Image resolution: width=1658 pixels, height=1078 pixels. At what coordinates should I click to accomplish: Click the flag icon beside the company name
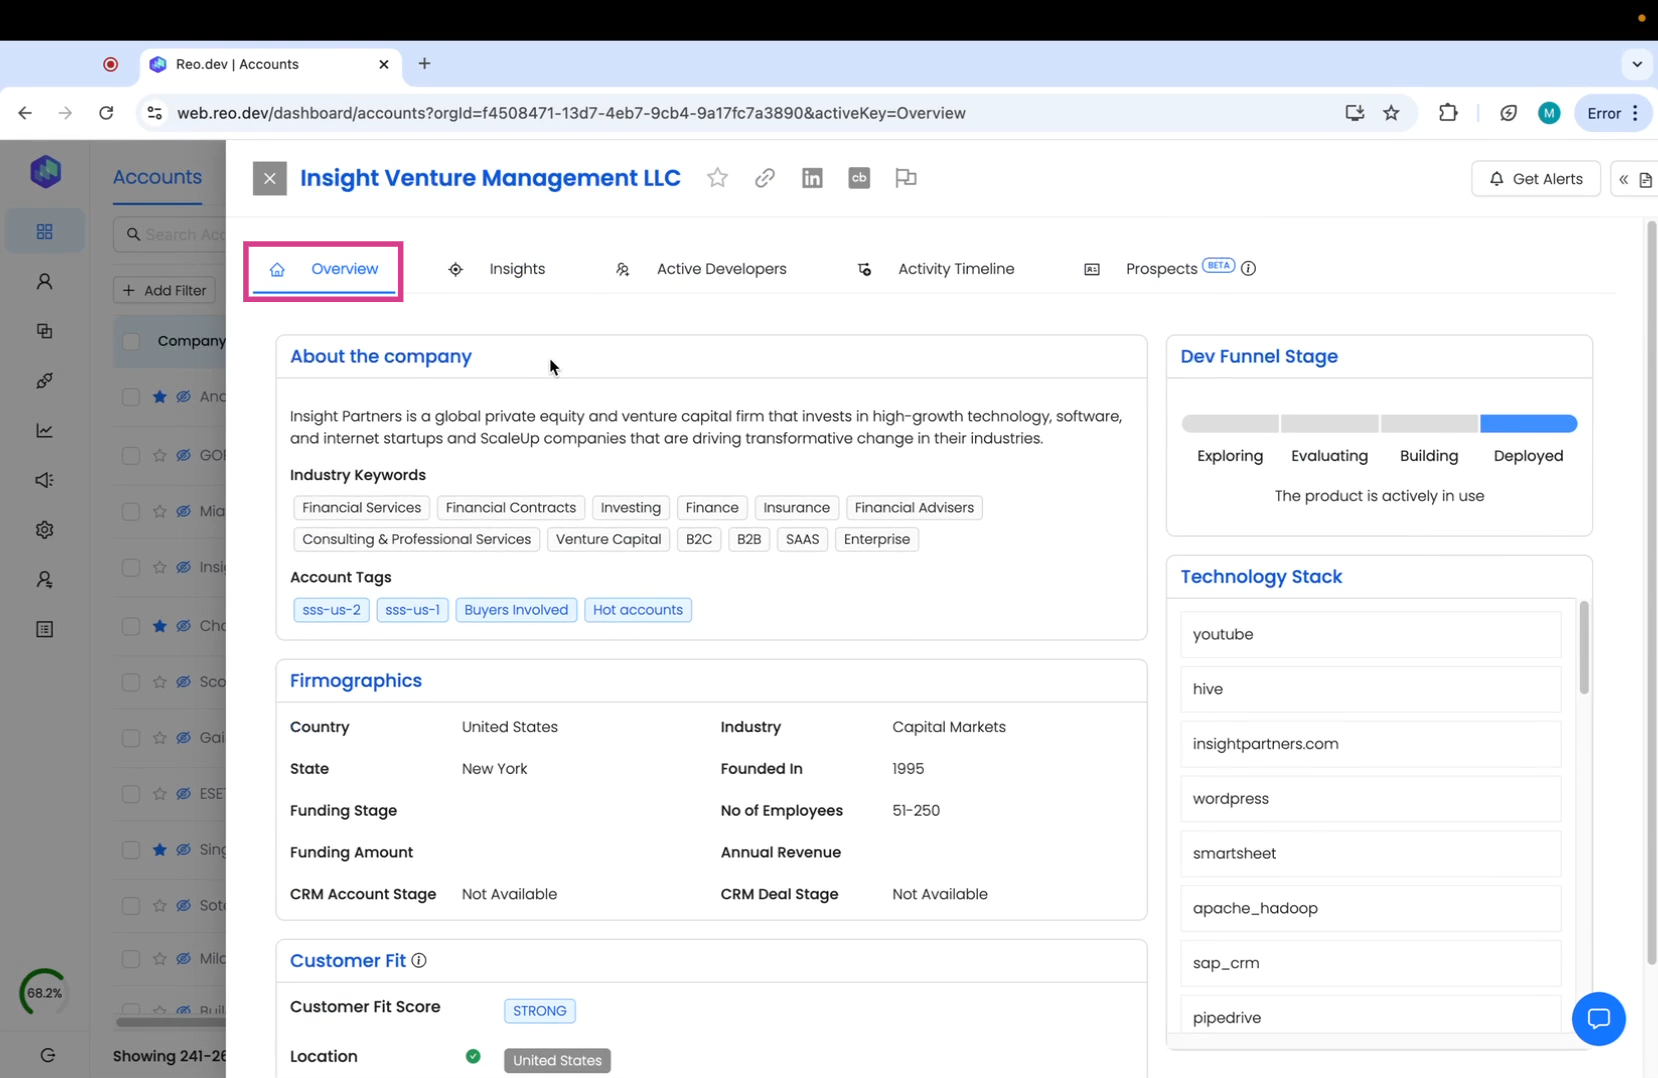click(906, 178)
